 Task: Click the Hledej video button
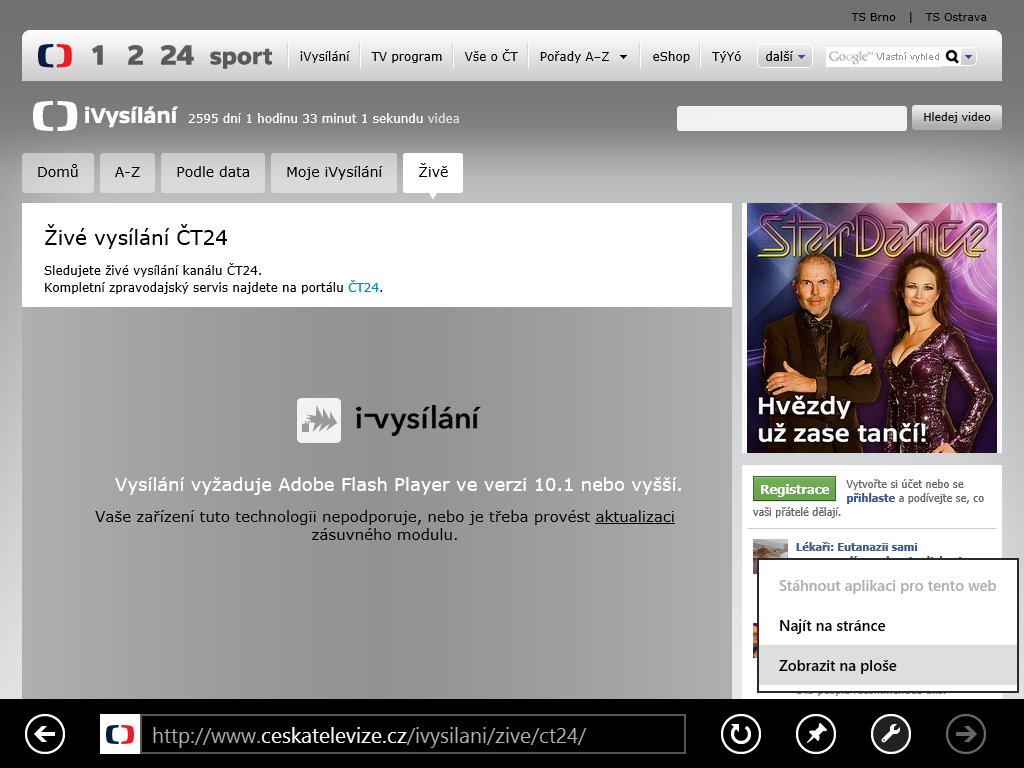pyautogui.click(x=957, y=117)
